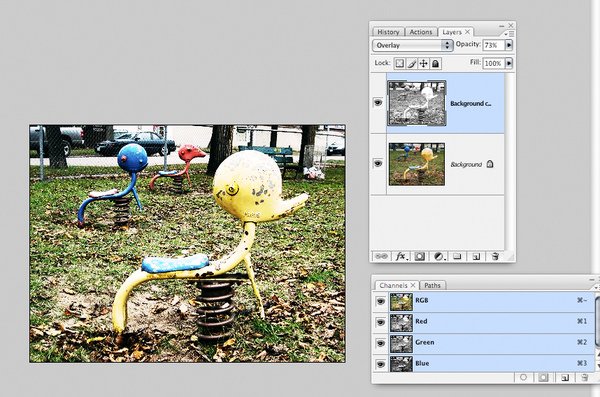Switch to the Actions tab
This screenshot has height=397, width=600.
[421, 32]
